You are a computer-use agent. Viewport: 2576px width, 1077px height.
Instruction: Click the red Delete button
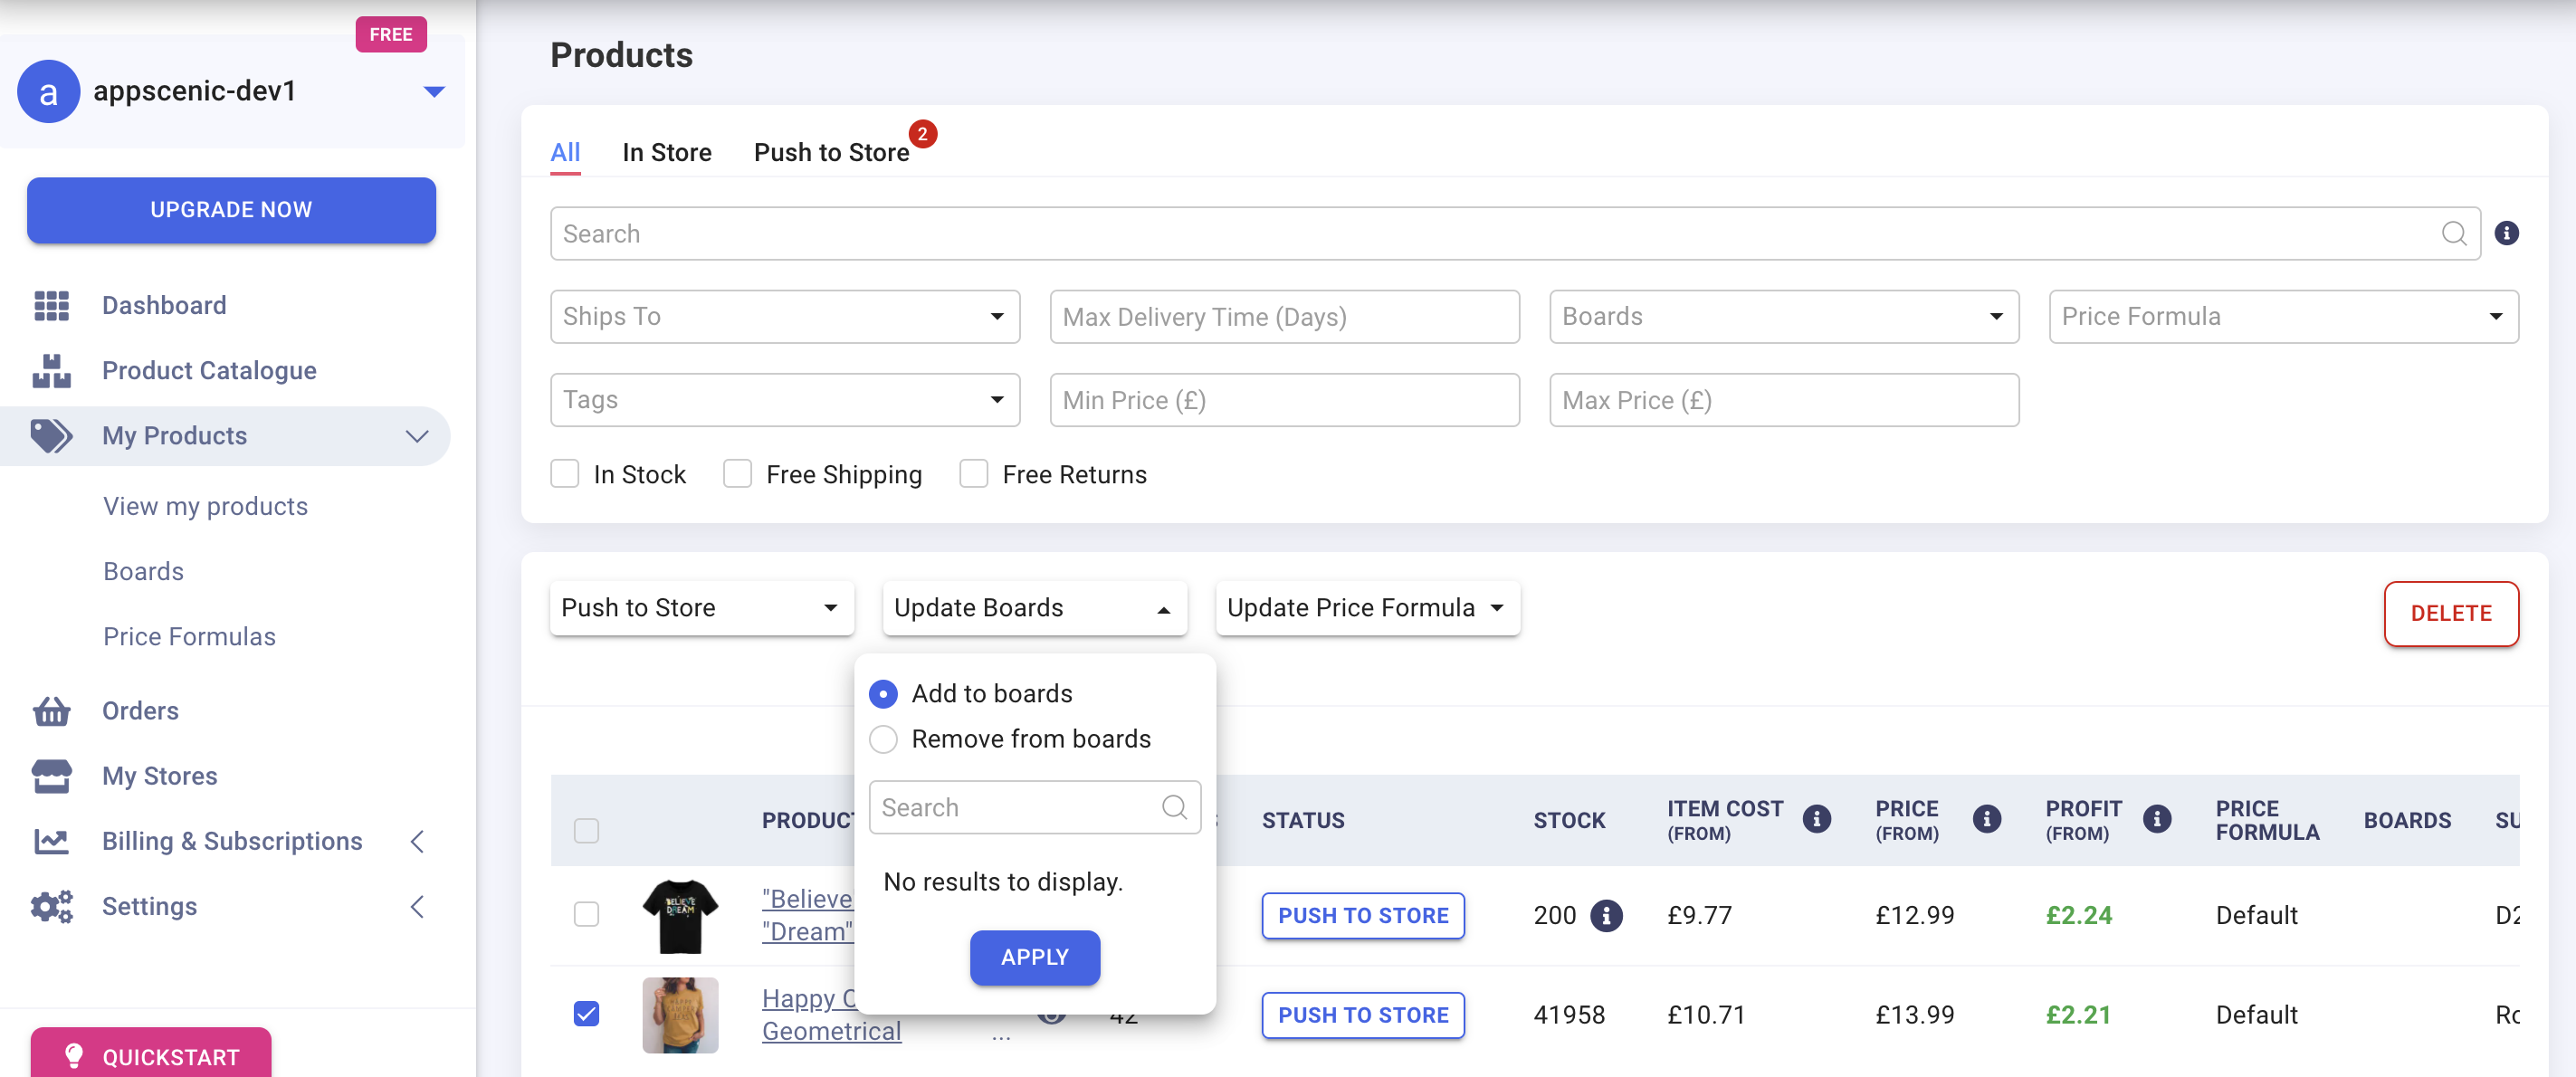2450,613
